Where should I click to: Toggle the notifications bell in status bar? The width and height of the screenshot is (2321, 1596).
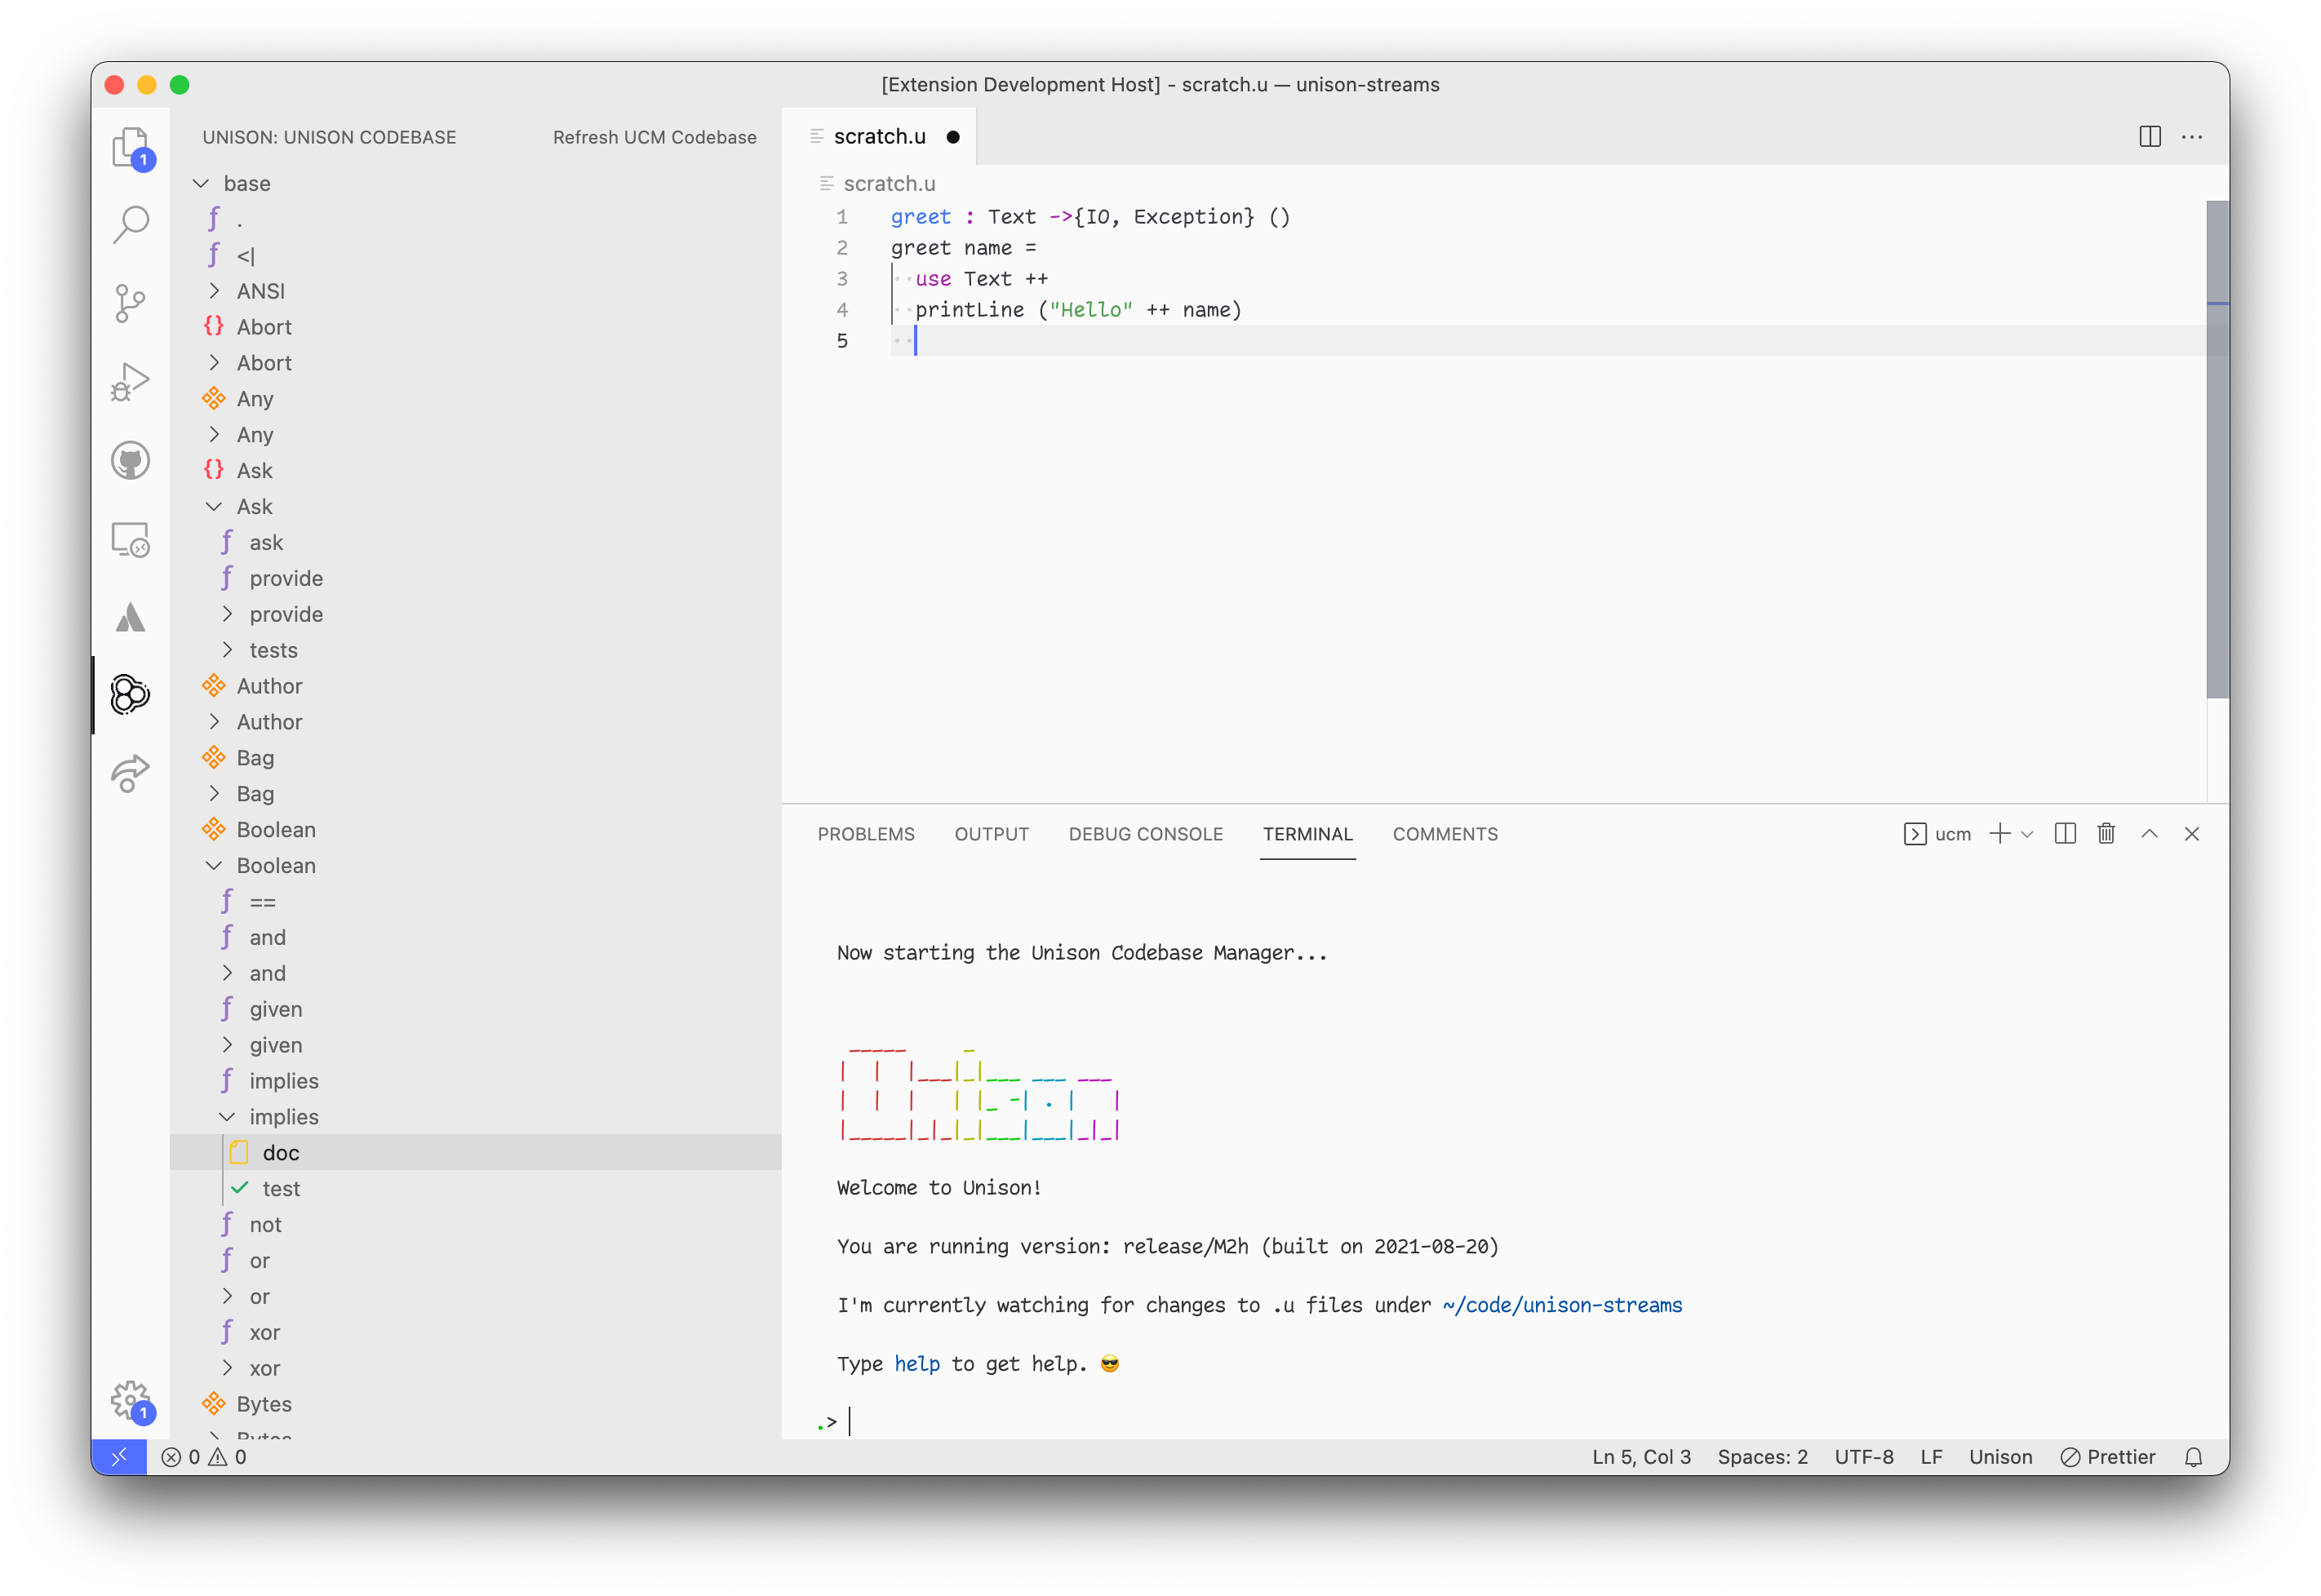coord(2193,1457)
